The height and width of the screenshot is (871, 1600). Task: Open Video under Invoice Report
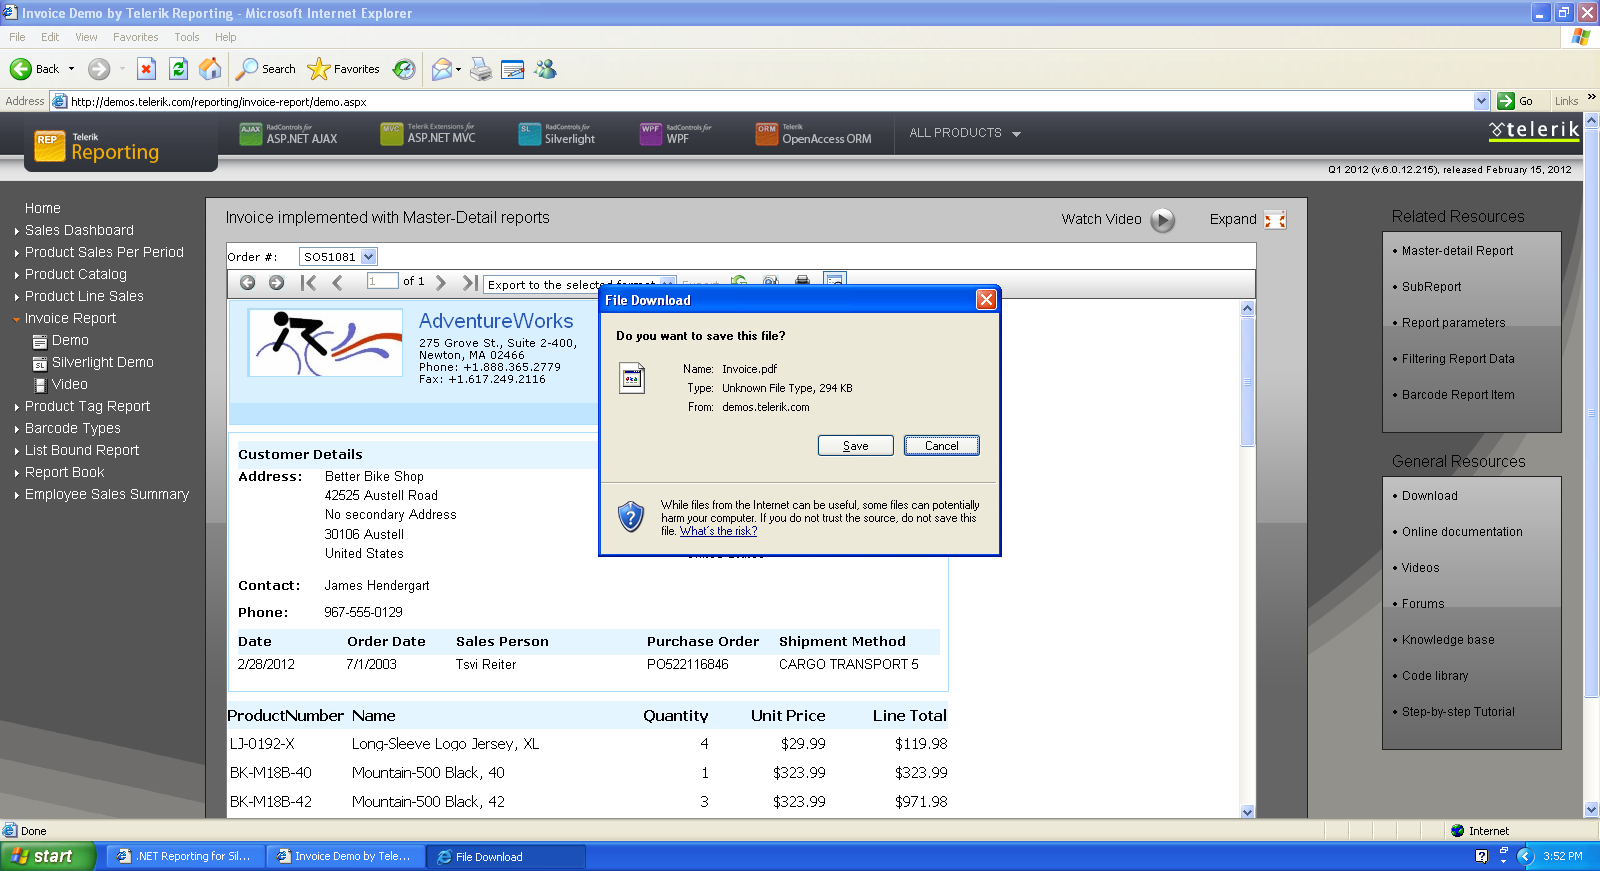click(x=69, y=384)
